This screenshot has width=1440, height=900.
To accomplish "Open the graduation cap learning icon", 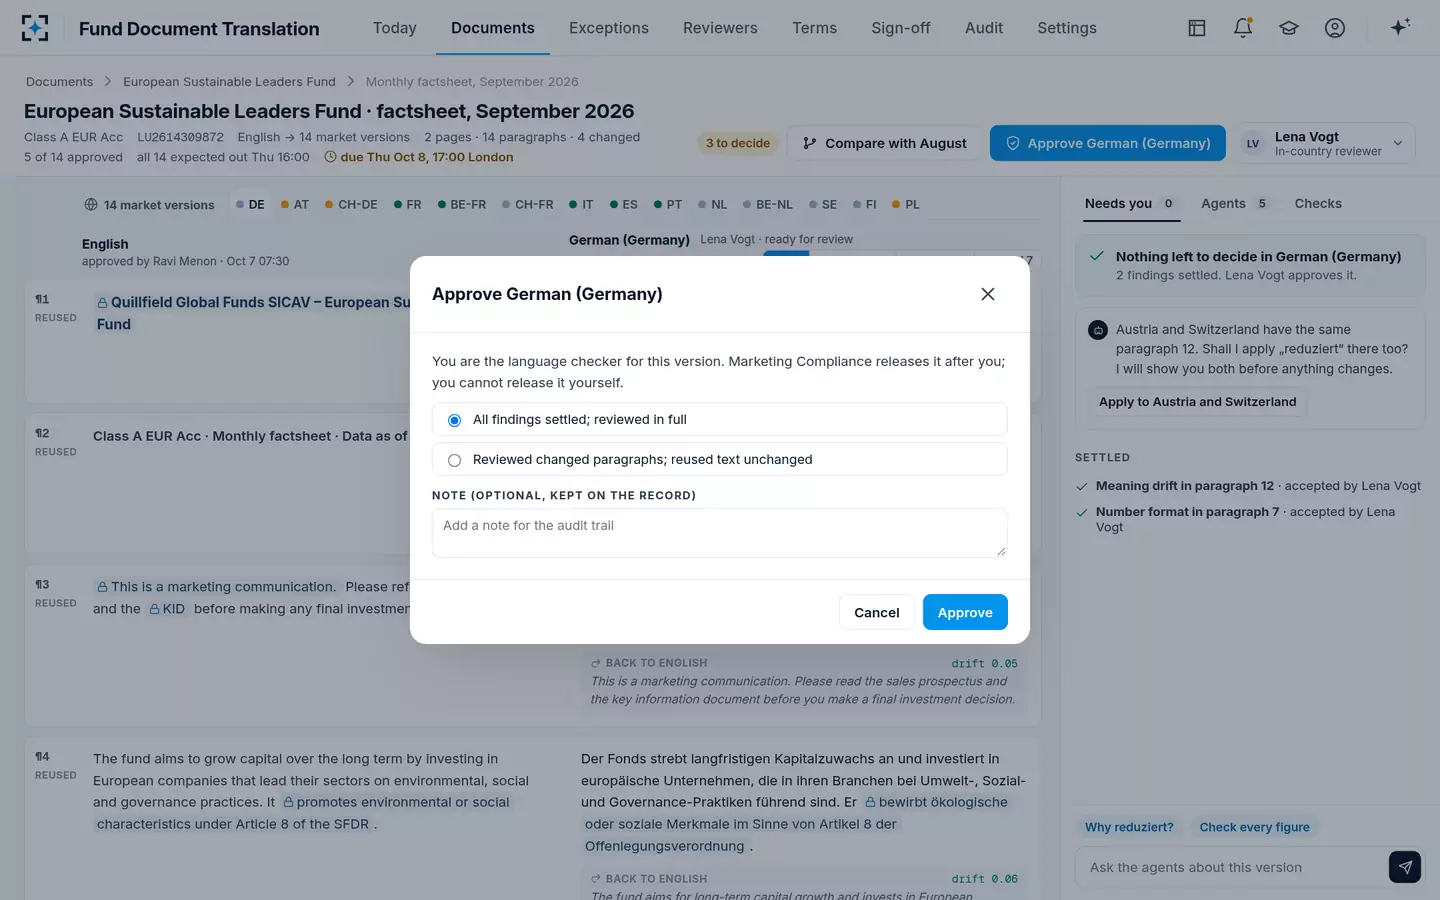I will tap(1289, 28).
